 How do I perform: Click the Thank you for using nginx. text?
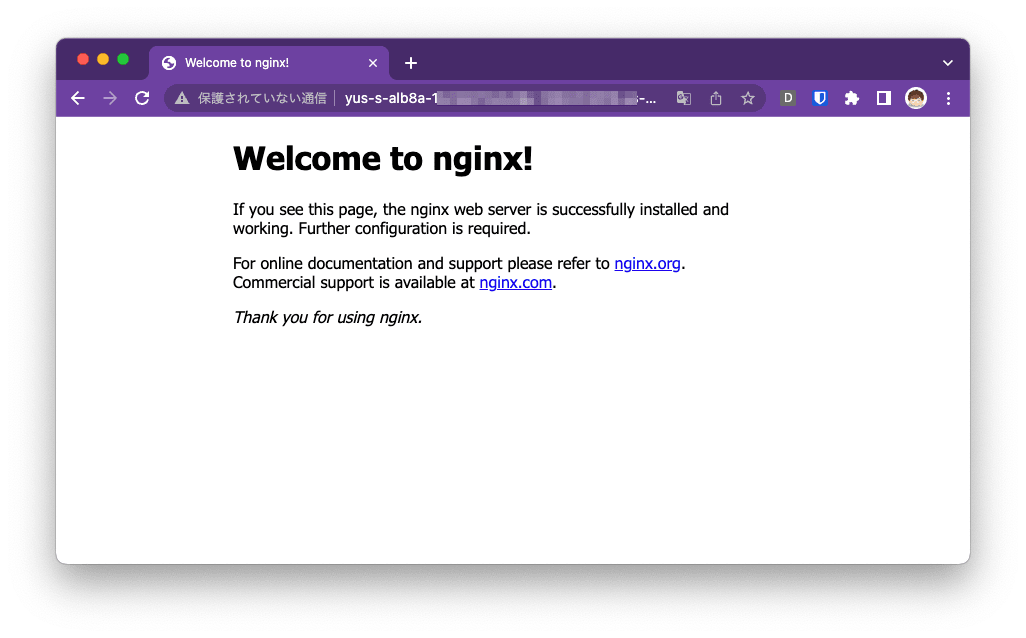(x=328, y=317)
